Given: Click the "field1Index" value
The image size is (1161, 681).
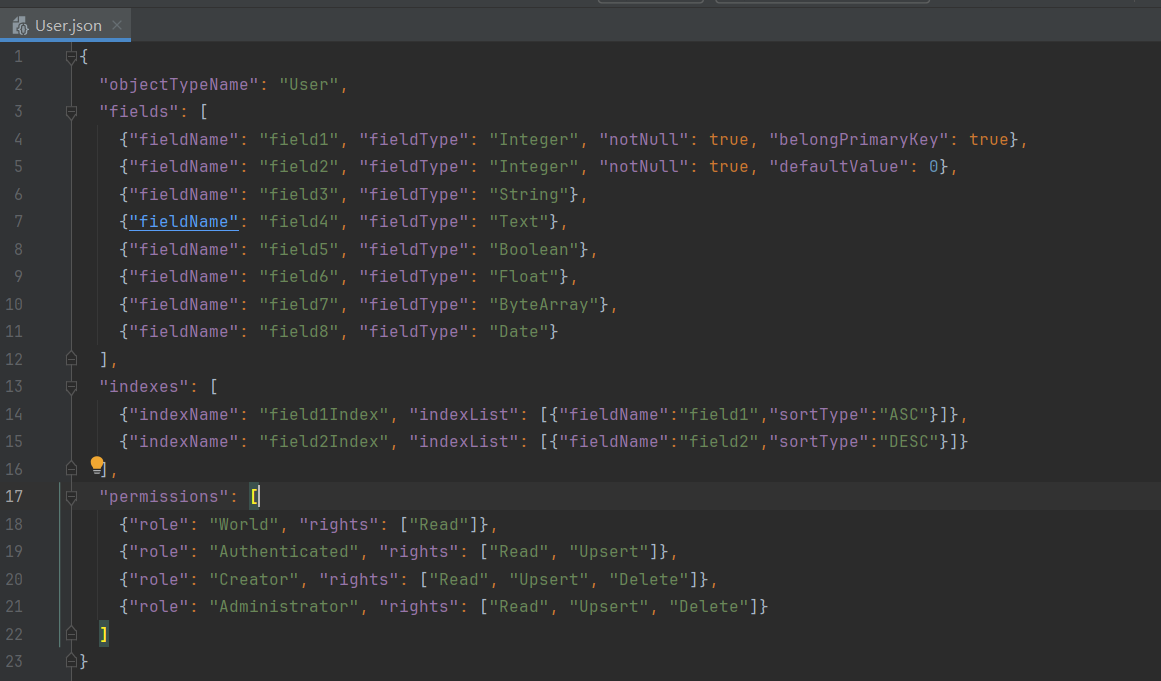Looking at the screenshot, I should (x=324, y=415).
